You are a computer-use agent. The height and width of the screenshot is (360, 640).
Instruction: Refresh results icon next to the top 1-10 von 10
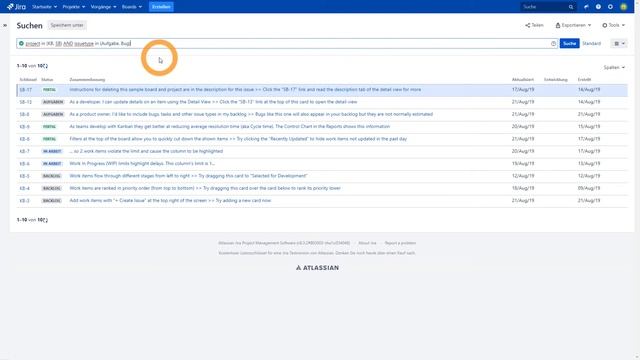coord(46,66)
